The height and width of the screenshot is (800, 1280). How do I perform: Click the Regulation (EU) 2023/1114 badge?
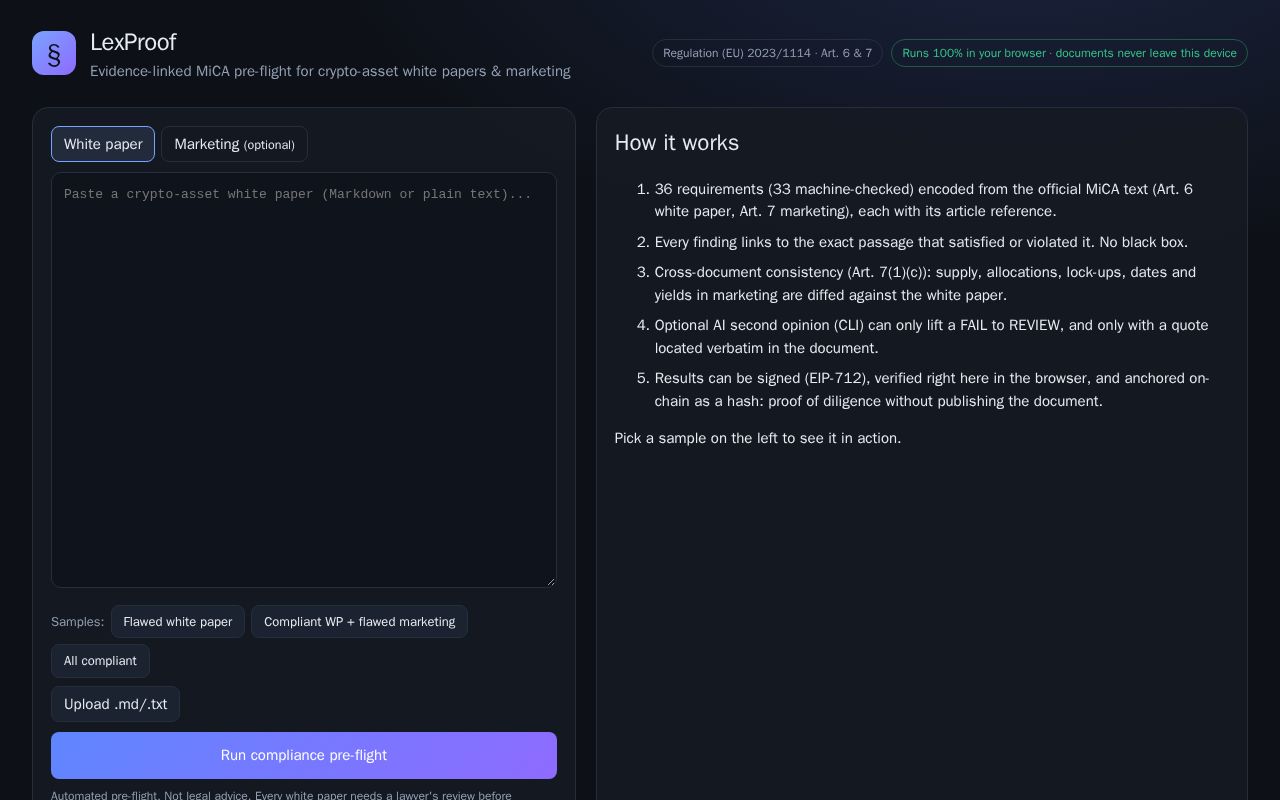(767, 53)
